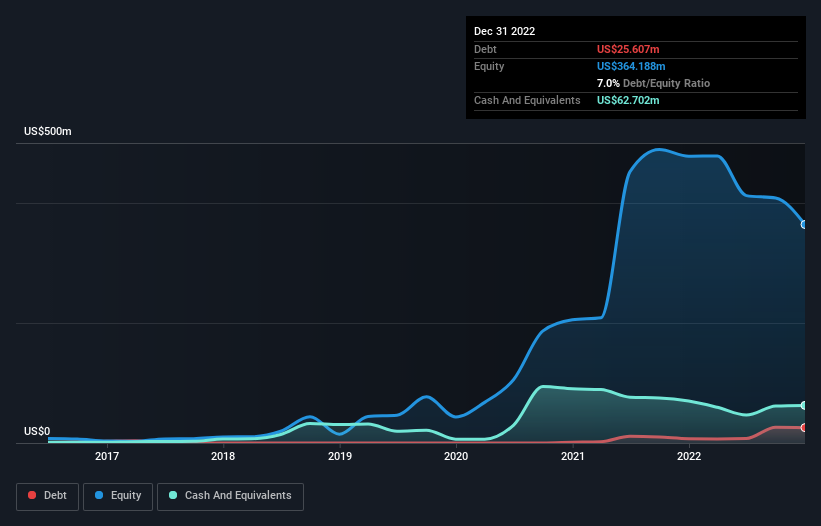This screenshot has height=526, width=821.
Task: Click the teal Cash endpoint marker
Action: (804, 406)
